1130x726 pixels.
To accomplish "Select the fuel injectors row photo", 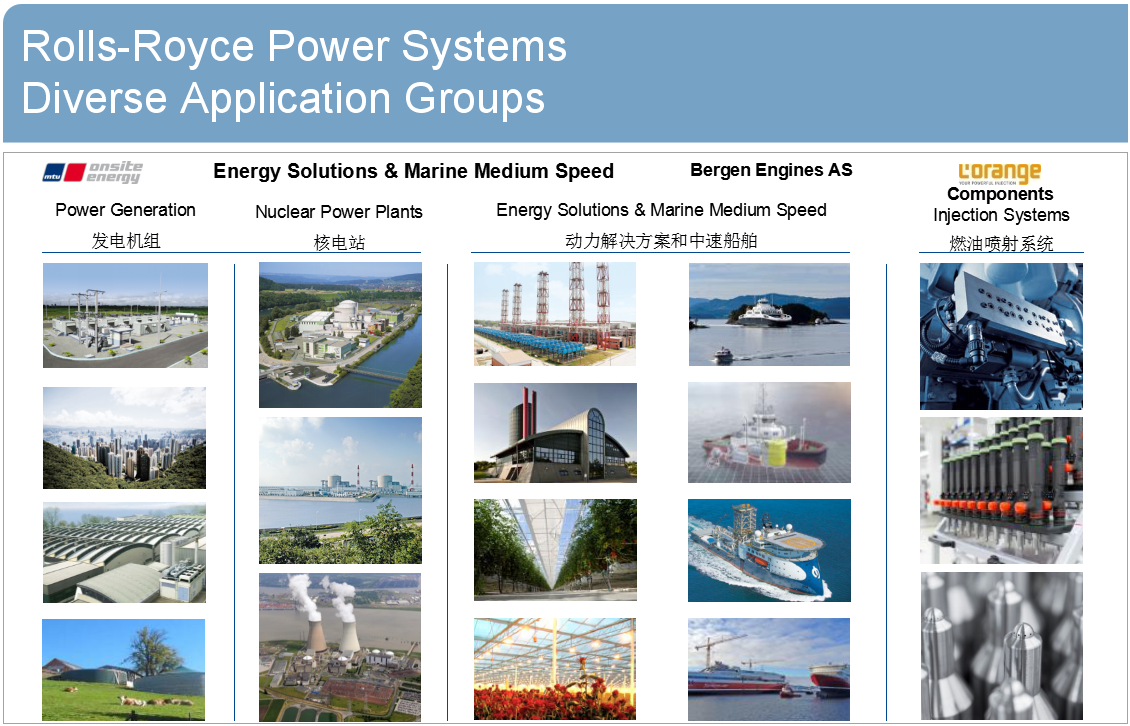I will (x=1001, y=490).
